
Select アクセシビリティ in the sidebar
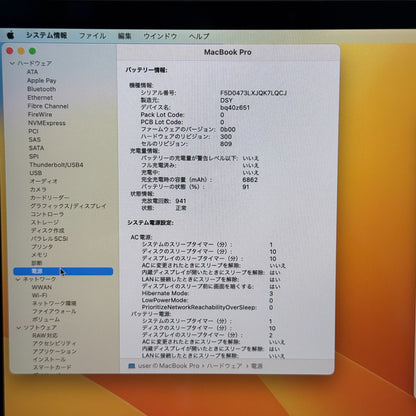54,343
